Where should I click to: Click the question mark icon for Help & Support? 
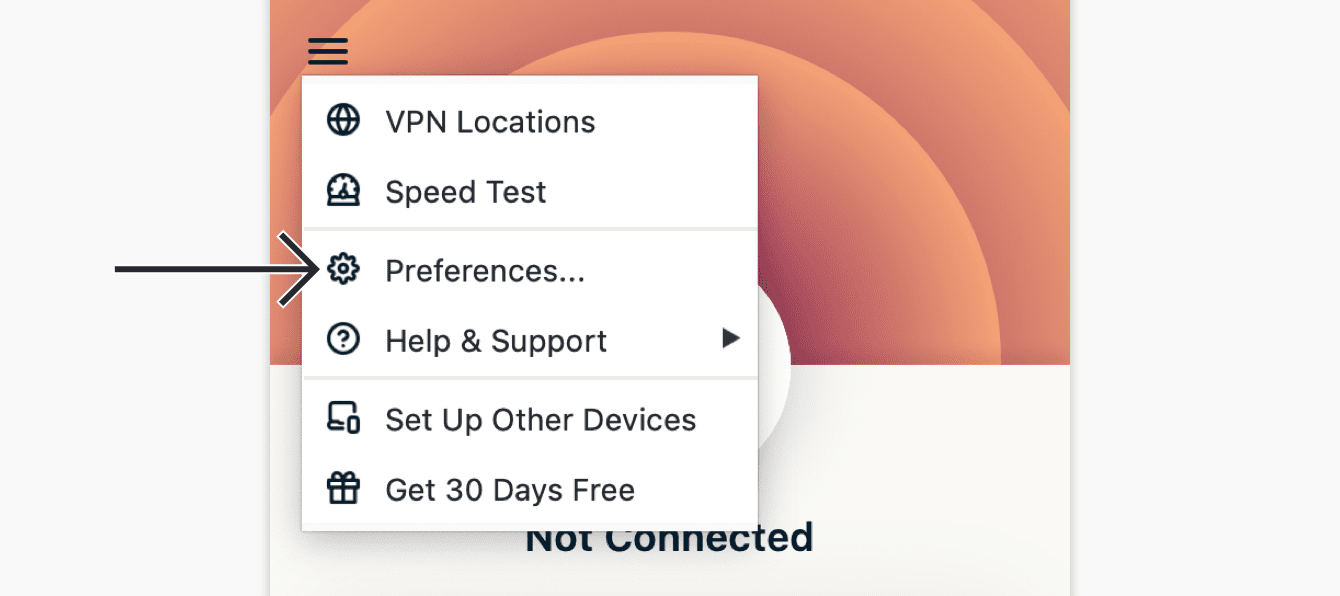344,339
